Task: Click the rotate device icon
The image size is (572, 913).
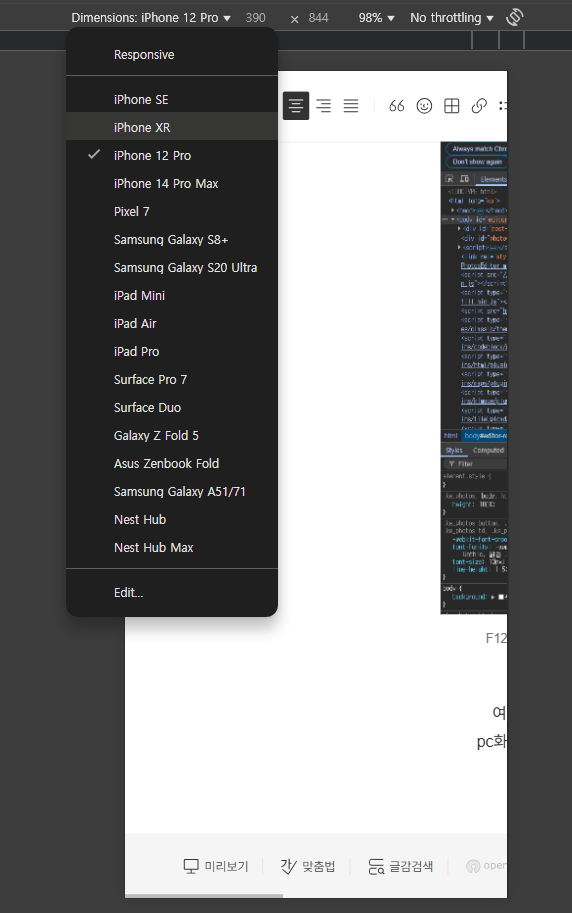Action: coord(514,17)
